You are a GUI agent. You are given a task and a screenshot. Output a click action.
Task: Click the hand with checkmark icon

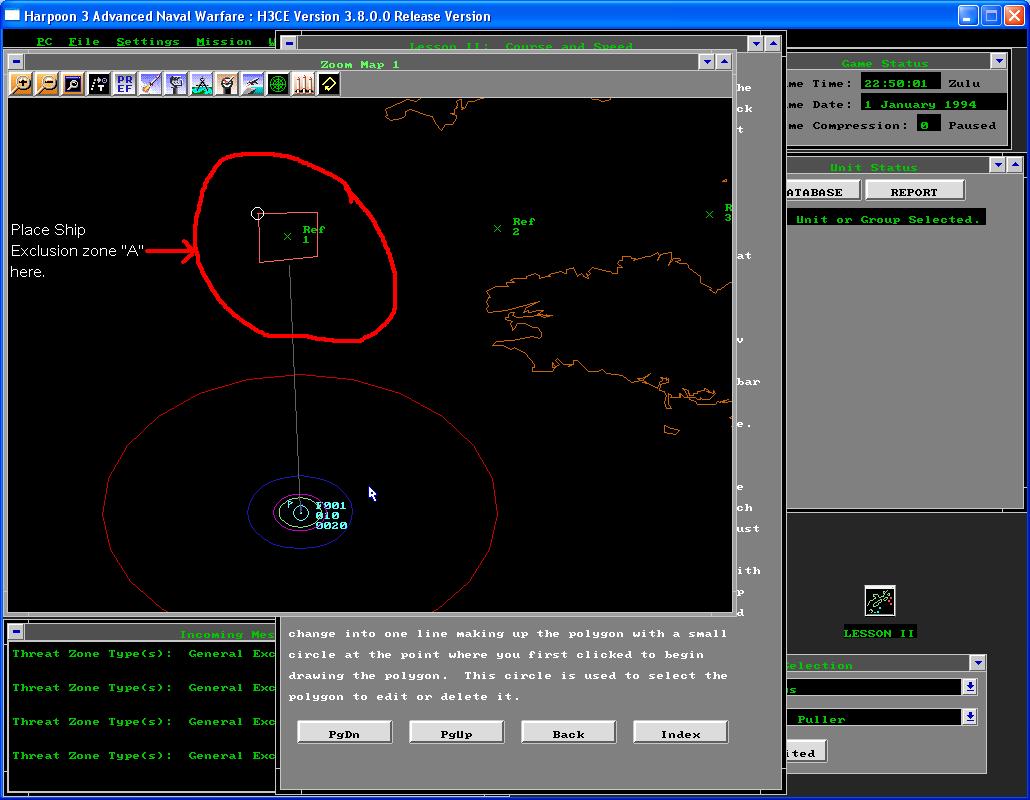coord(227,84)
